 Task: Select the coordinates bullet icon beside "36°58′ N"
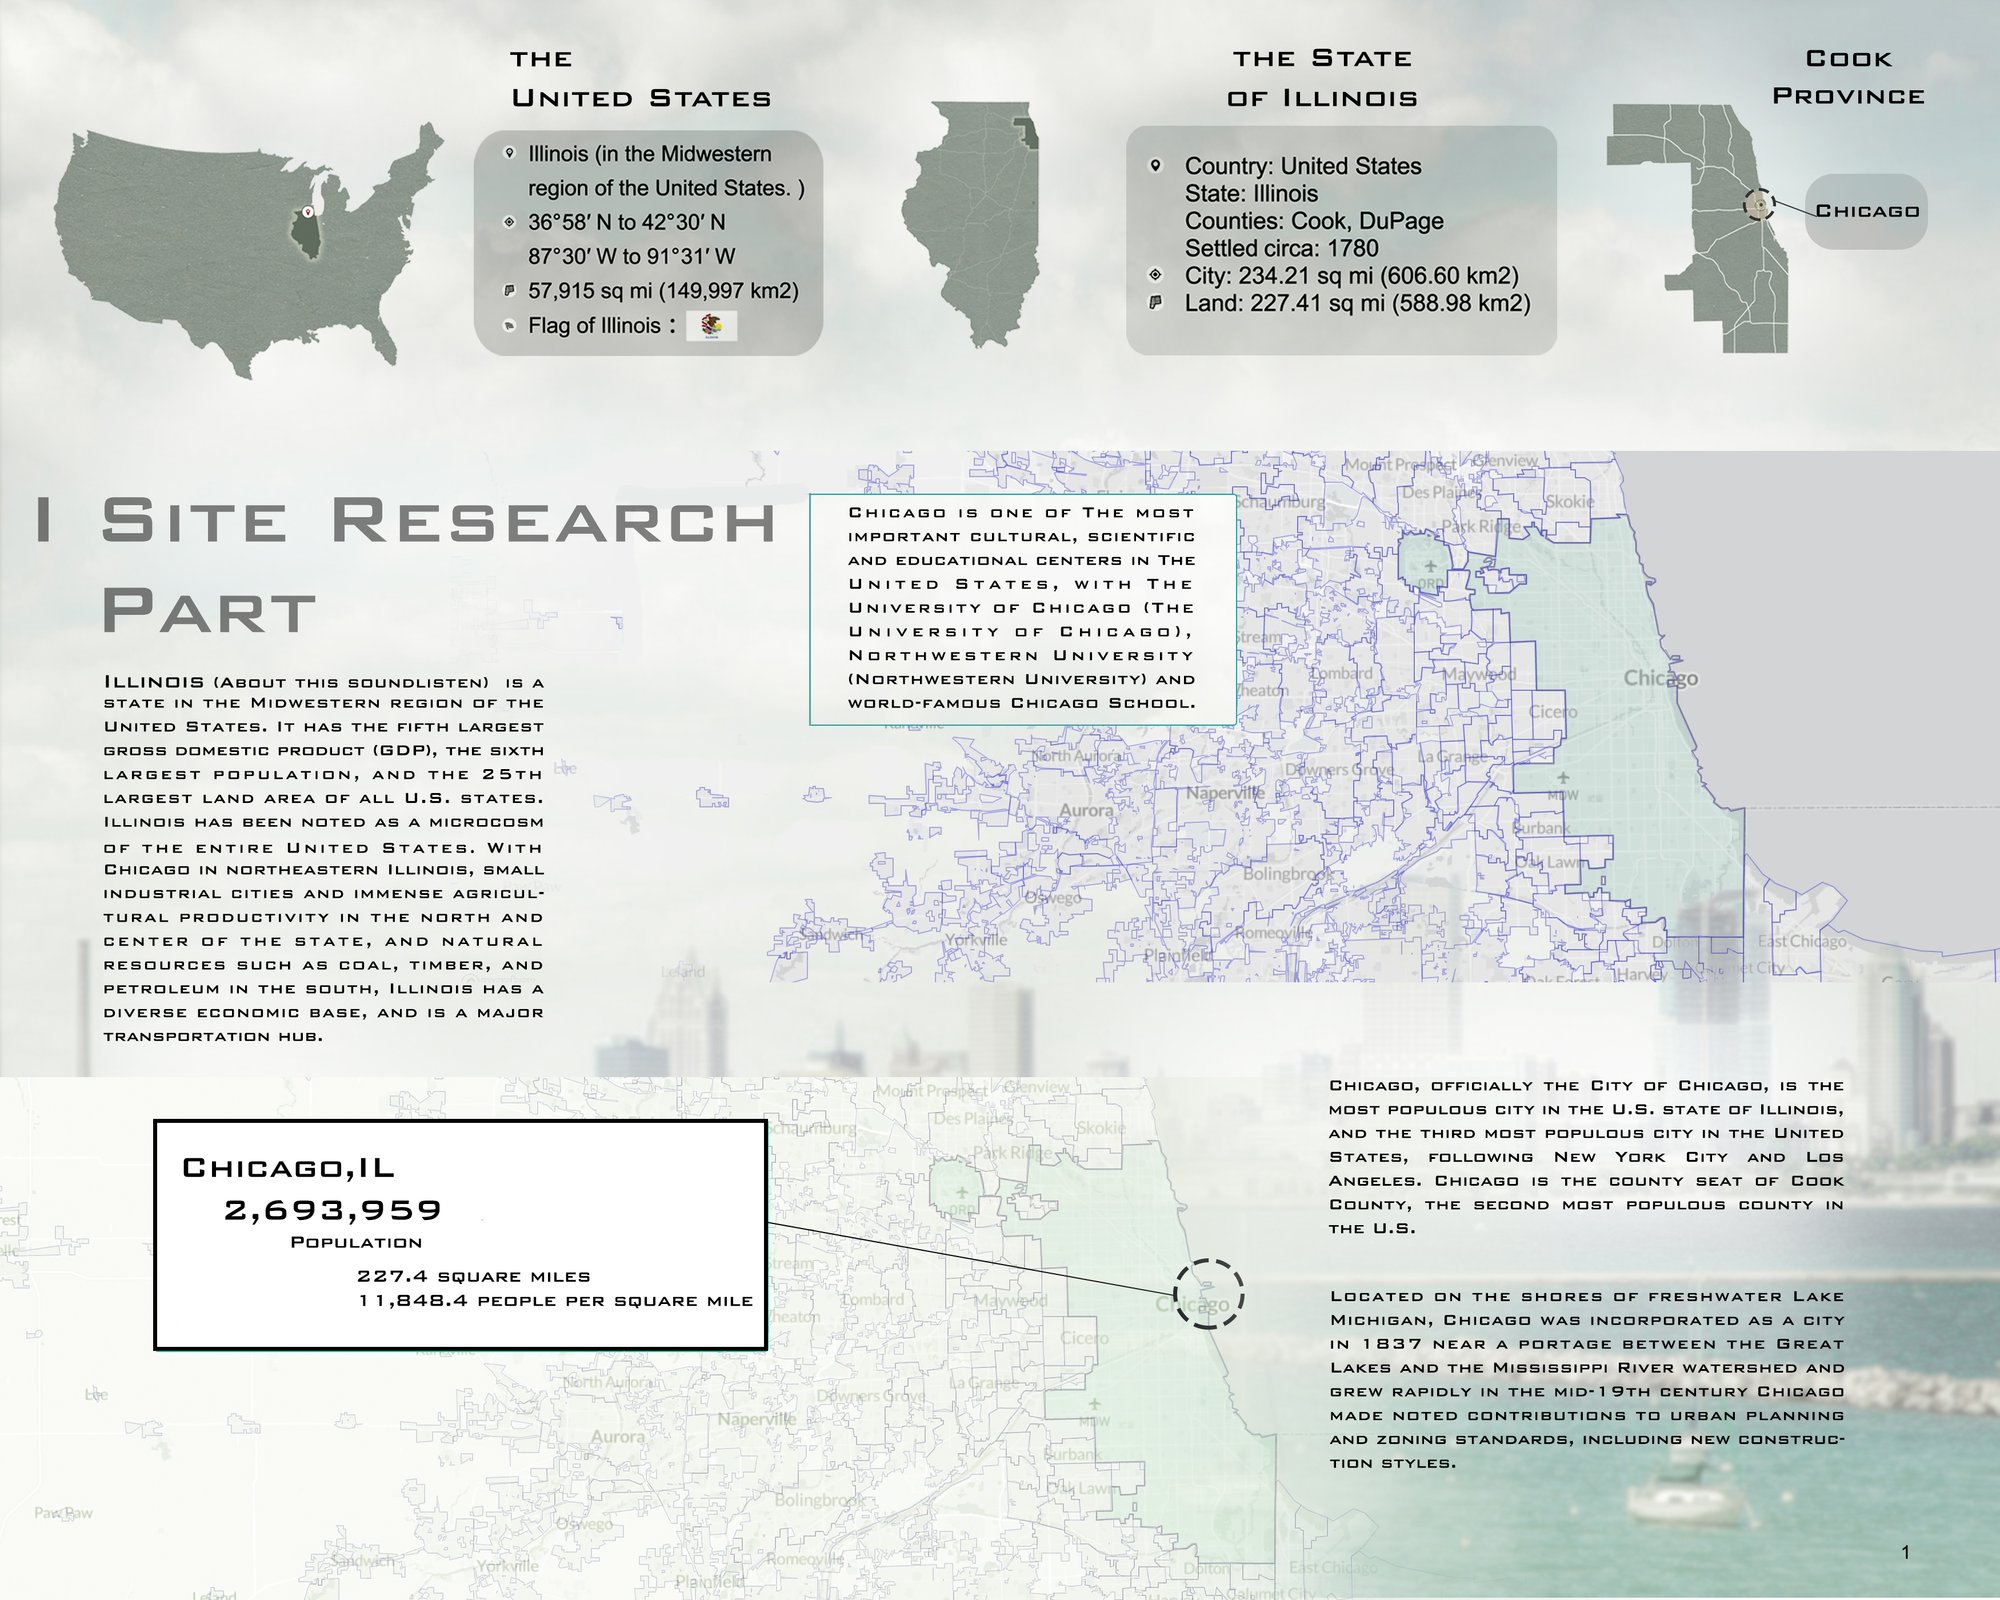coord(509,222)
